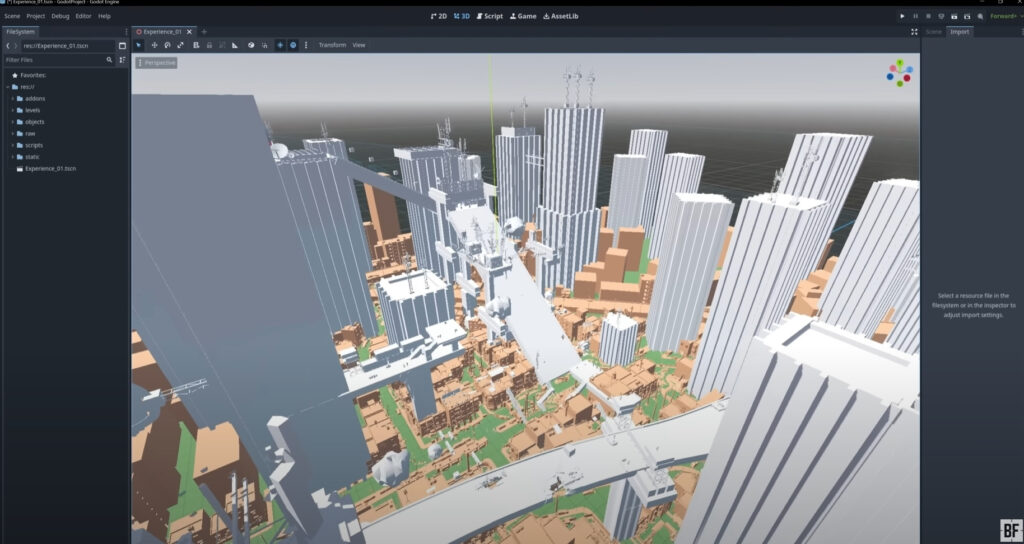
Task: Click the Select mode arrow tool
Action: coord(139,45)
